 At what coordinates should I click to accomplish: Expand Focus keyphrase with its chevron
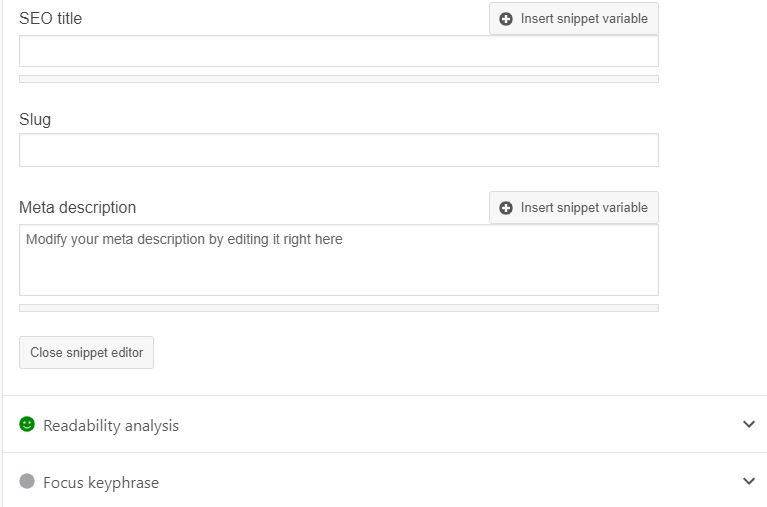[749, 481]
